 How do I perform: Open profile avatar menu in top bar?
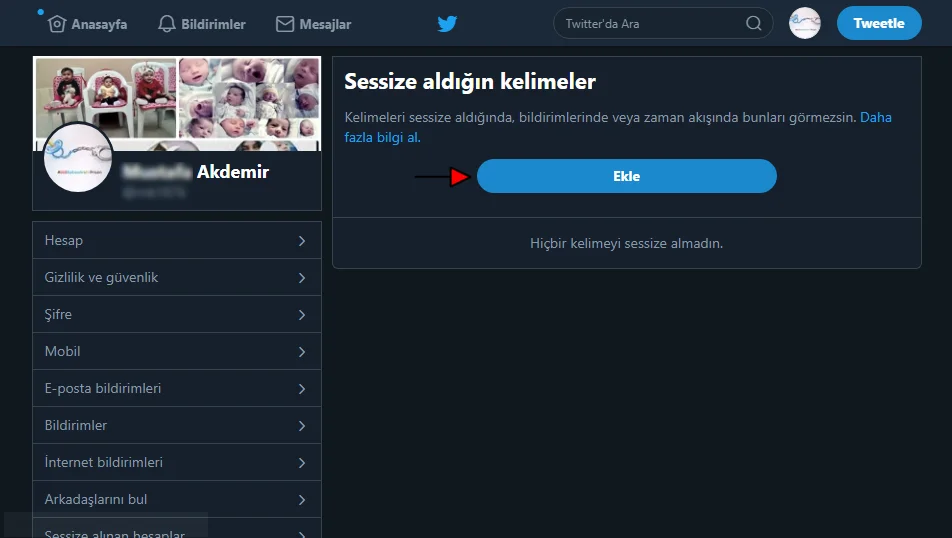pos(804,23)
